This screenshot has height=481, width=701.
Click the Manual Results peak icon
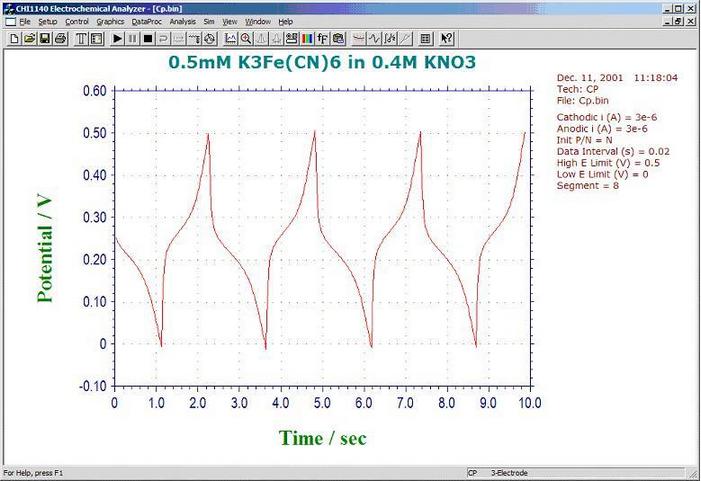pos(261,39)
